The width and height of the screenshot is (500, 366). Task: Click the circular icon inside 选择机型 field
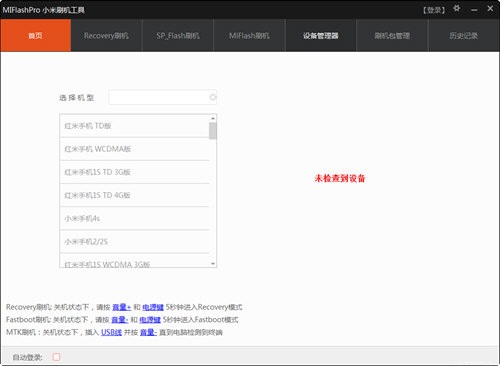[212, 97]
